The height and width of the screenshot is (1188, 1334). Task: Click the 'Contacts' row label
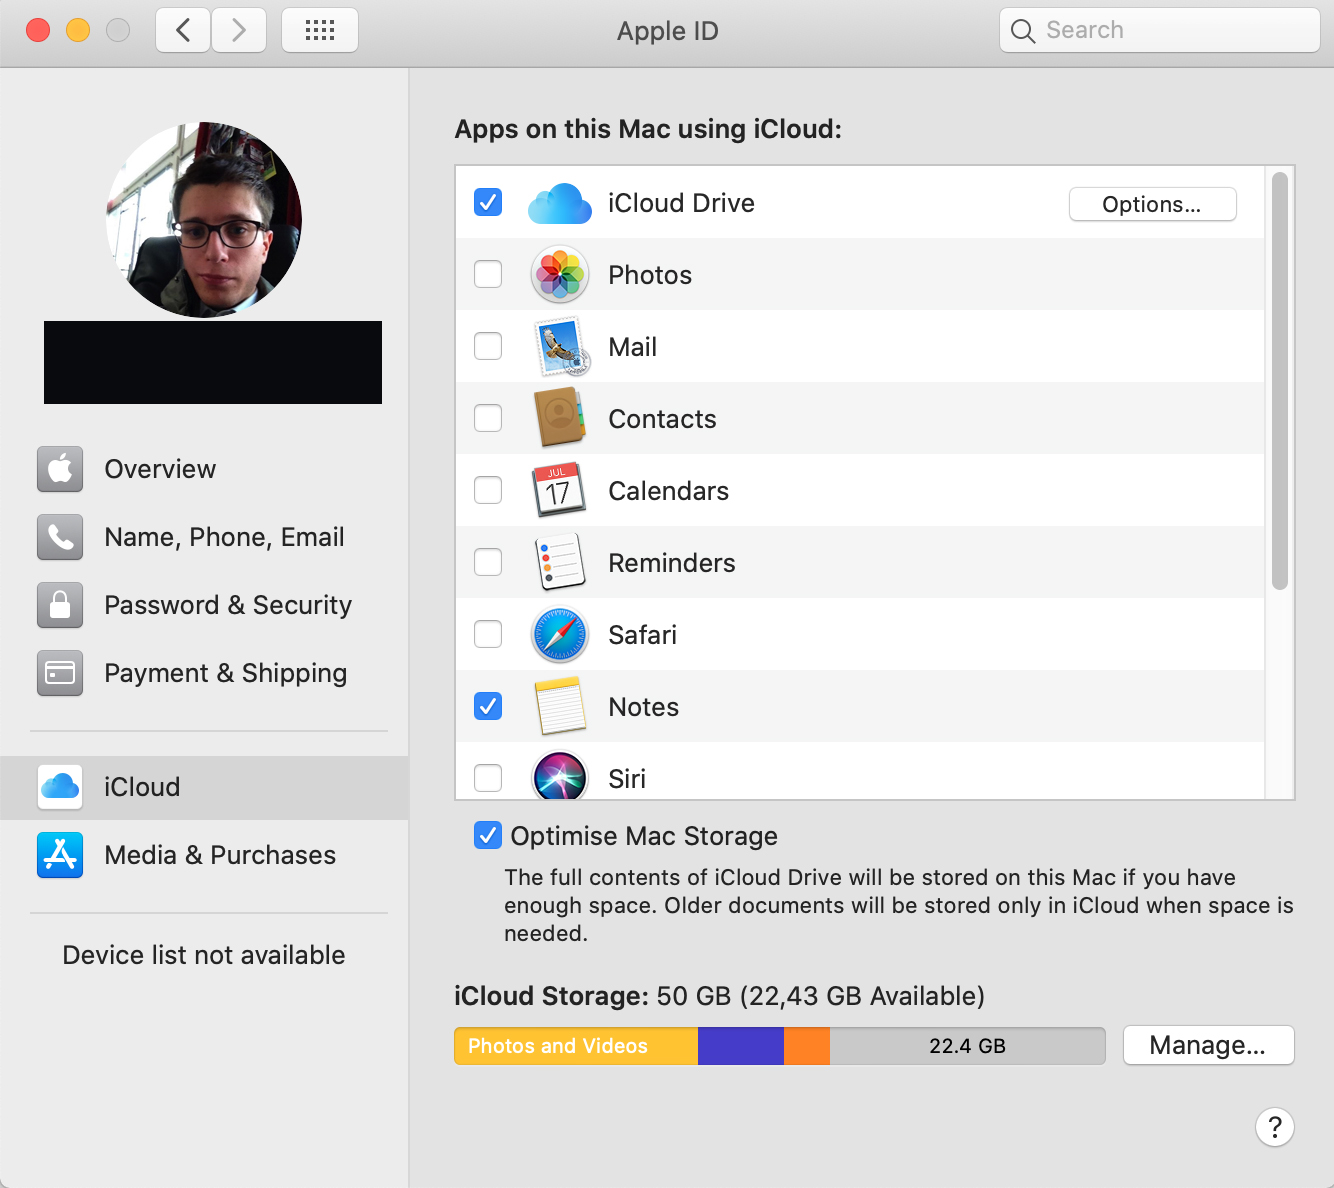coord(662,419)
